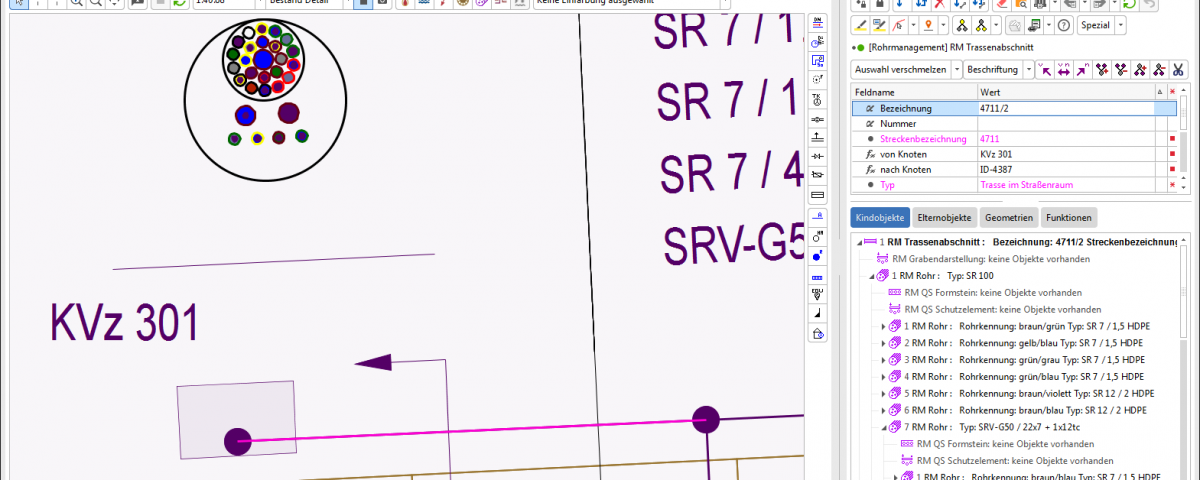The height and width of the screenshot is (480, 1200).
Task: Click the yellow highlight pen icon
Action: tap(860, 25)
